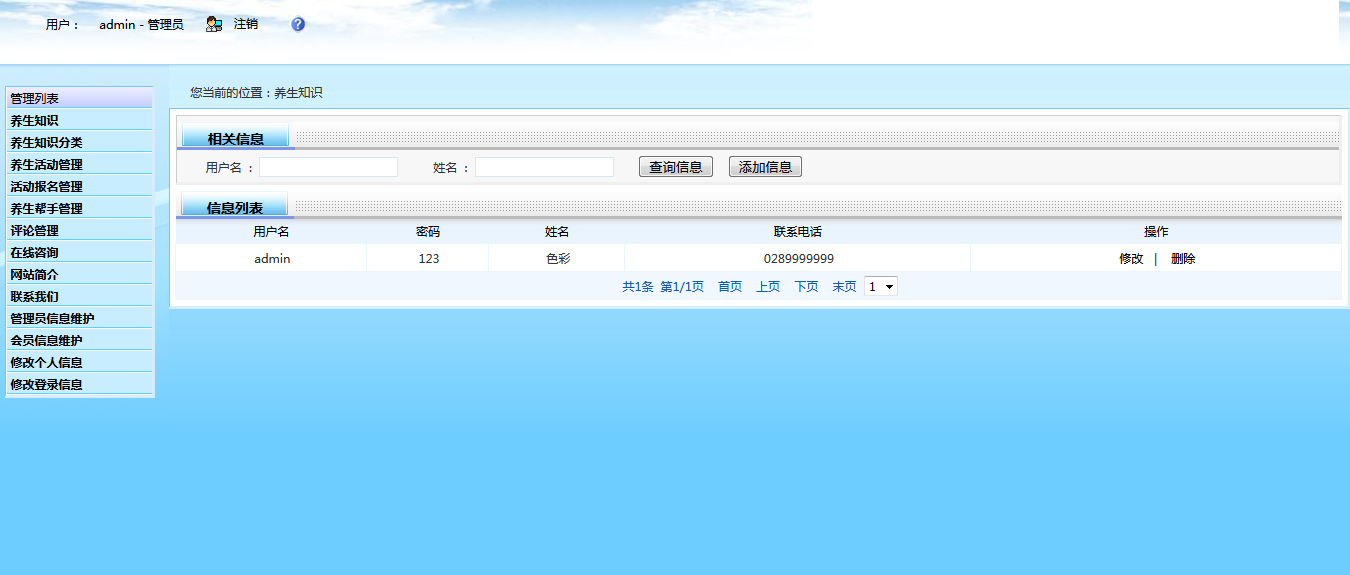Open 修改登录信息 sidebar entry
Screen dimensions: 1350x575
tap(79, 384)
